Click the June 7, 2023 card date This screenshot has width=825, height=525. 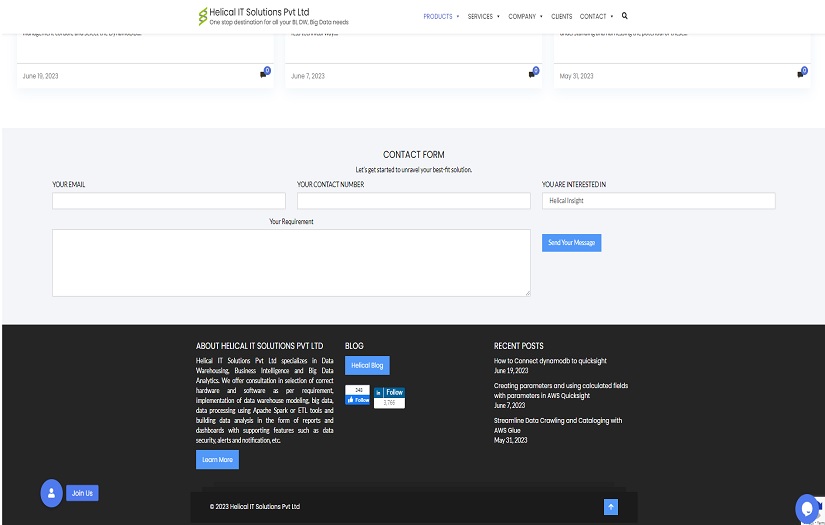pos(308,76)
